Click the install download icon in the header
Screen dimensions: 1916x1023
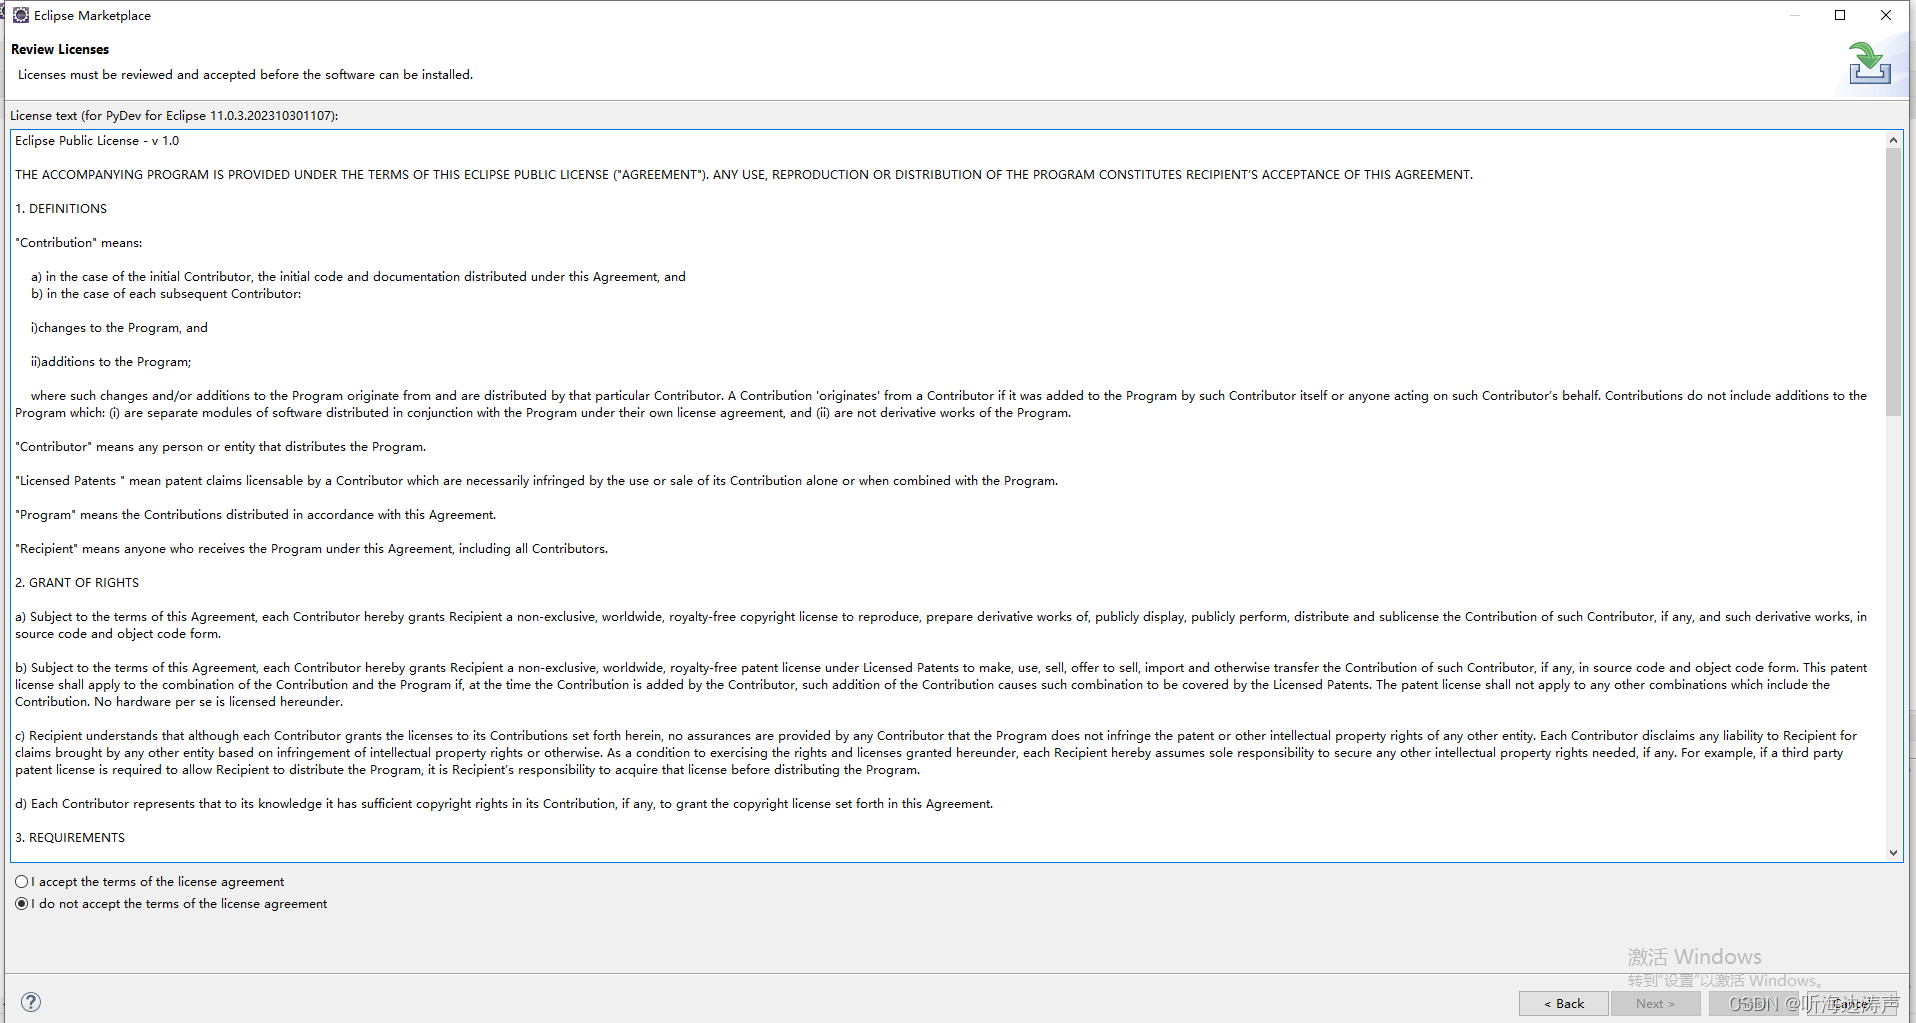[x=1869, y=63]
